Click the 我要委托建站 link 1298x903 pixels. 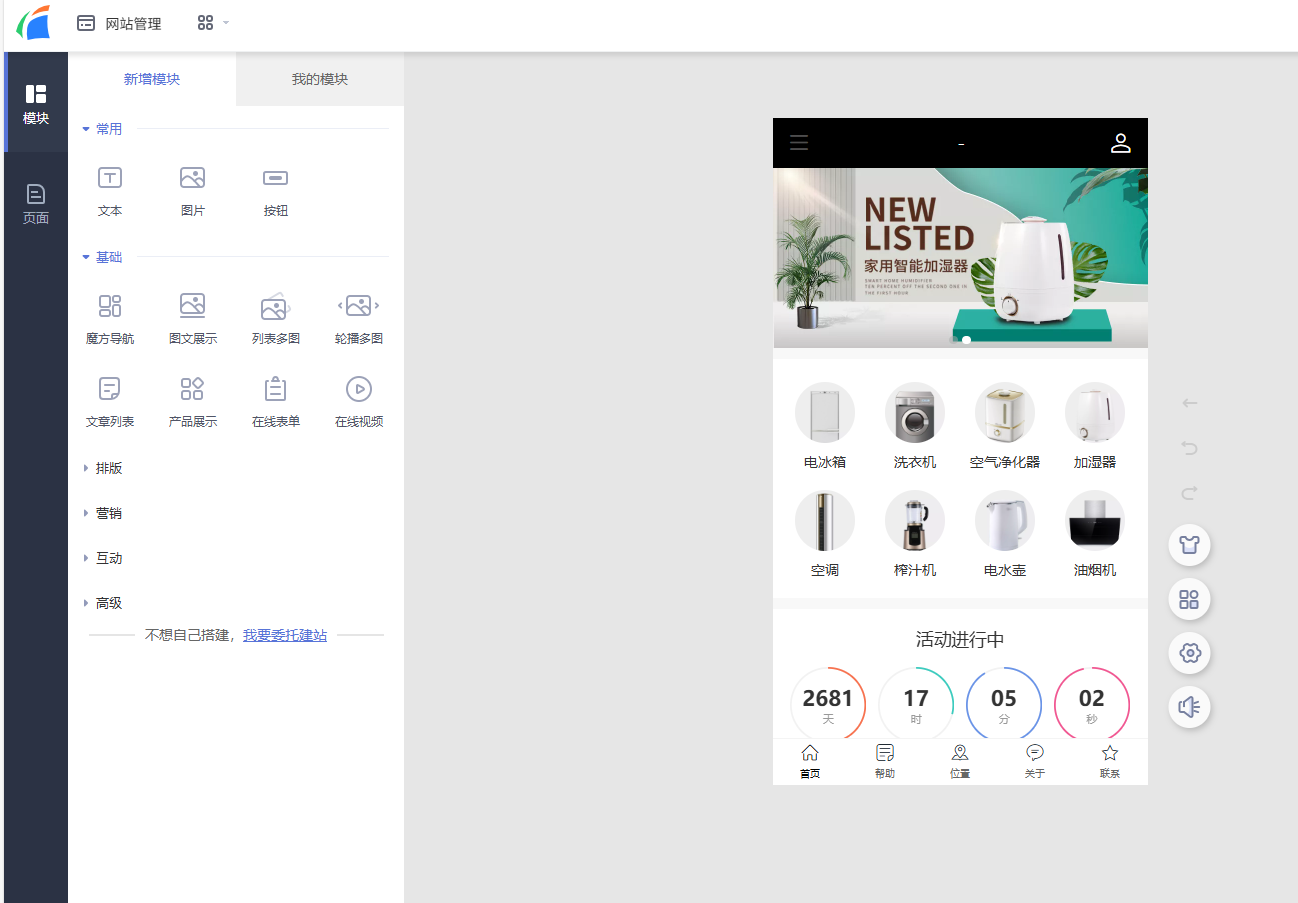(x=284, y=635)
